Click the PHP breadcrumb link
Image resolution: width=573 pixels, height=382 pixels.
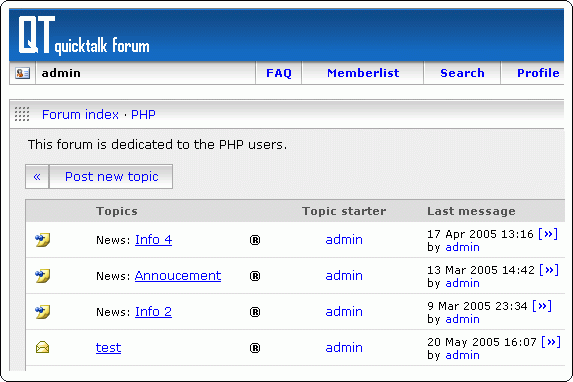point(143,114)
